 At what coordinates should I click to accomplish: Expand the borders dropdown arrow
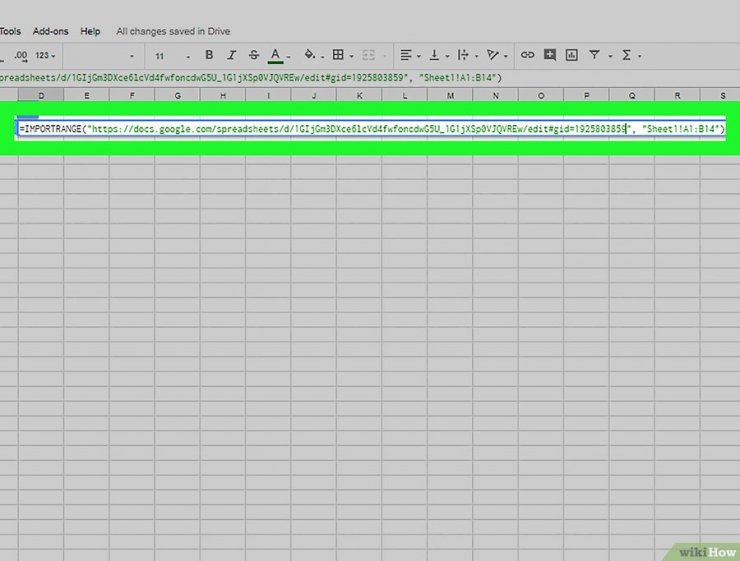(351, 57)
